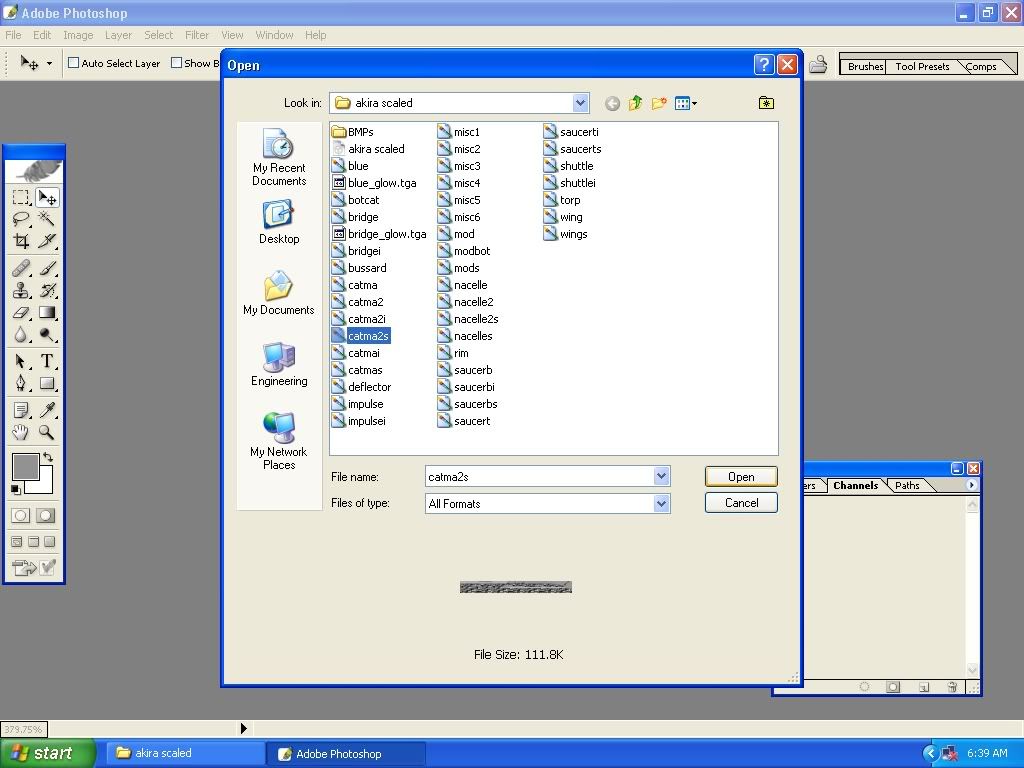Go to My Recent Documents
Screen dimensions: 1024x768
(279, 158)
